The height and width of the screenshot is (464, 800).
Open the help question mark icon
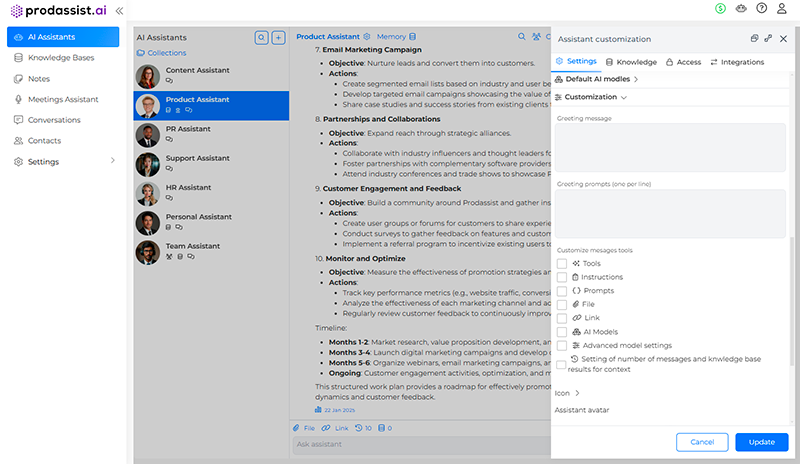761,9
